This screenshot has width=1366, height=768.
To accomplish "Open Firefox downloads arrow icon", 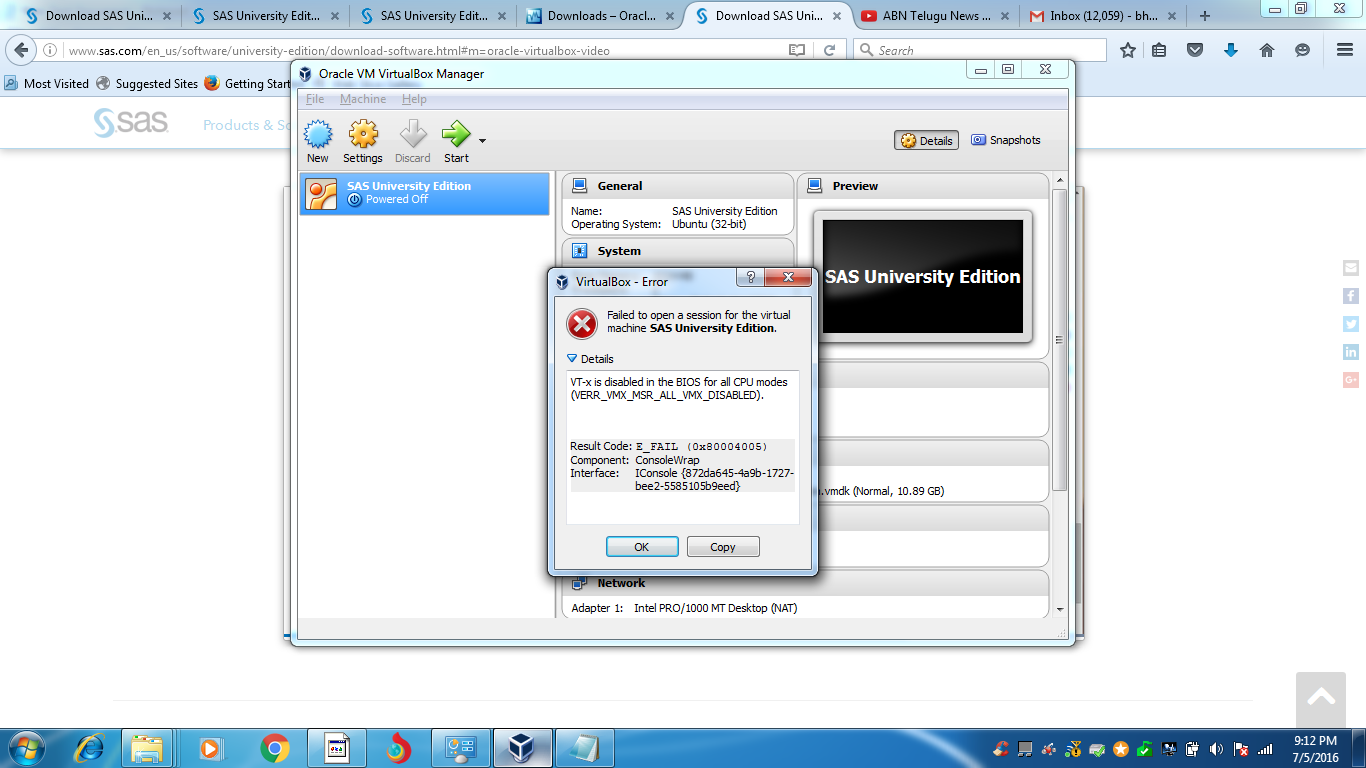I will (1231, 50).
